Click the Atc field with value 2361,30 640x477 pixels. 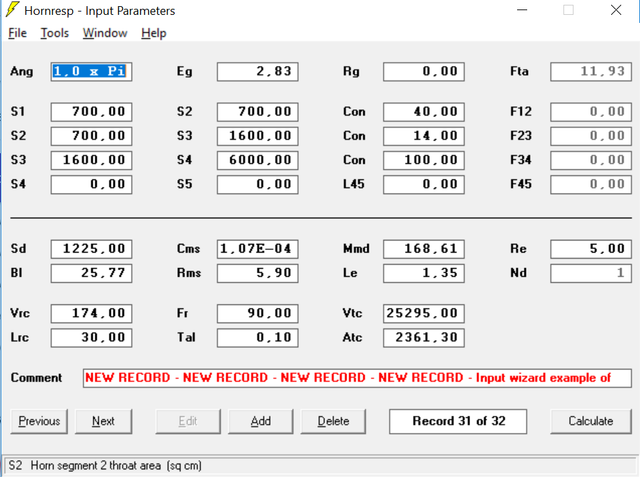click(424, 338)
